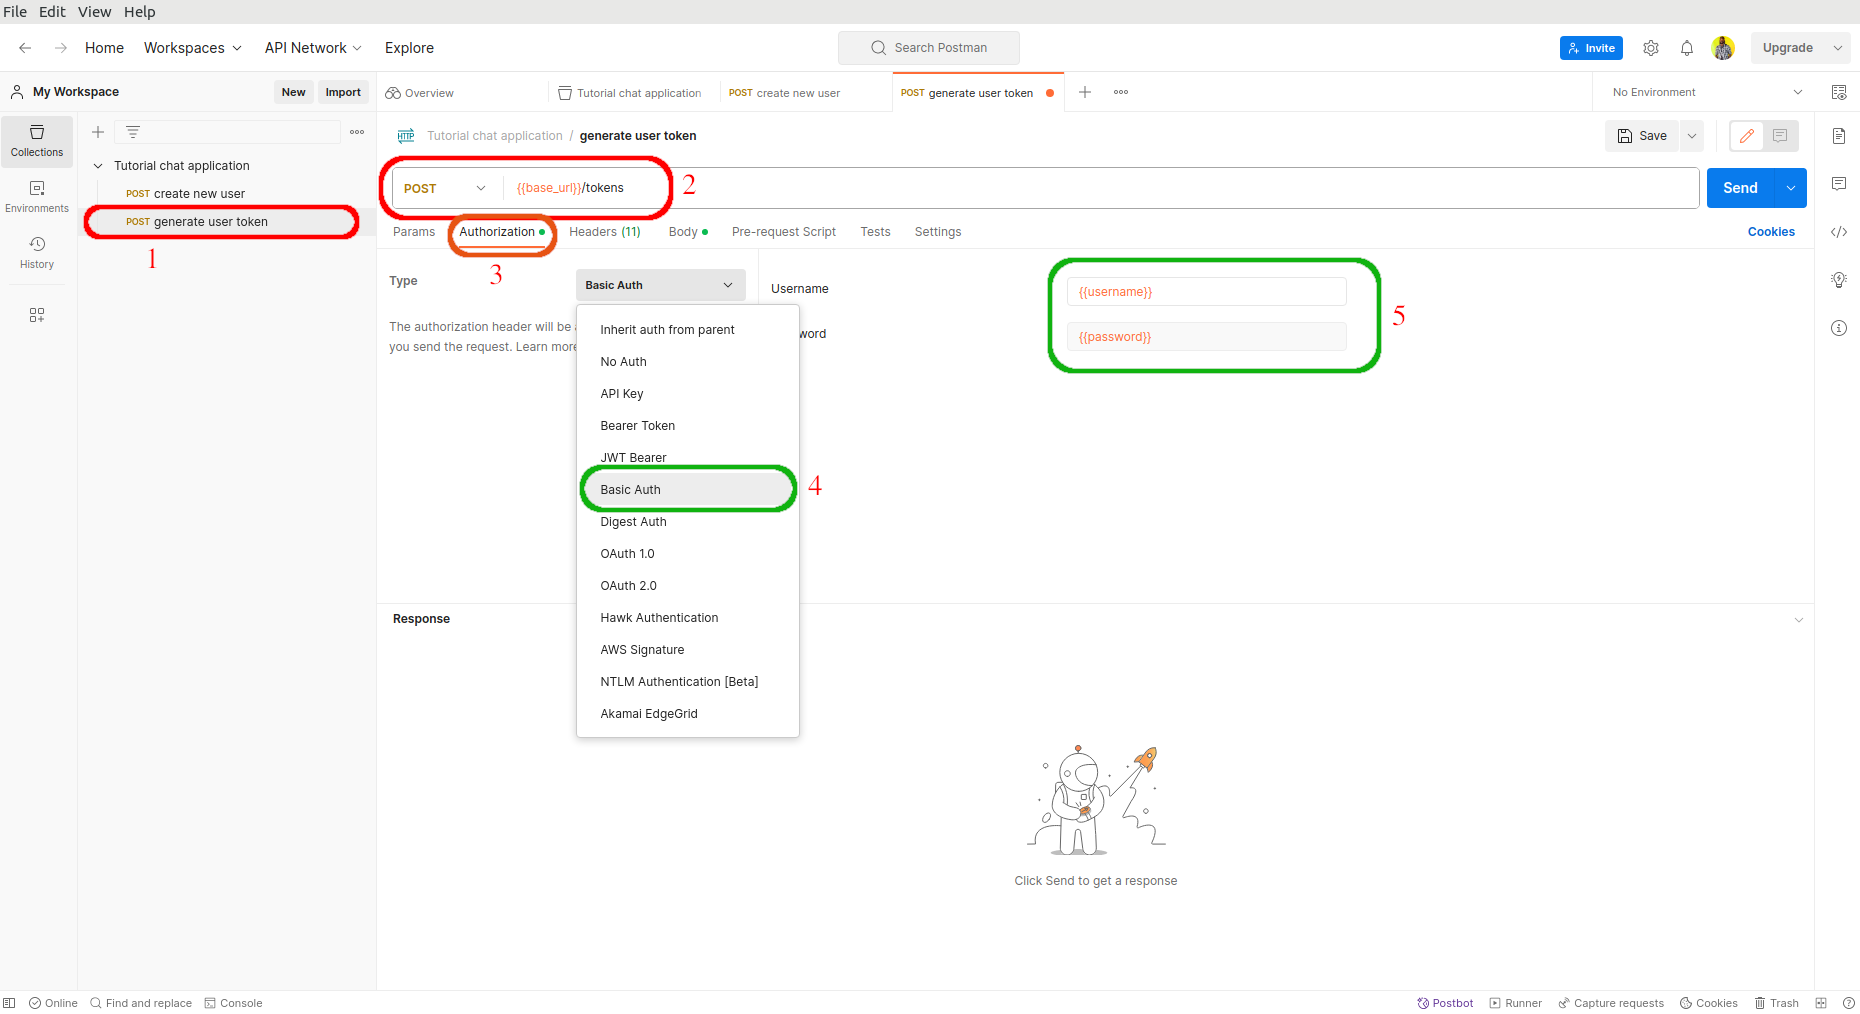This screenshot has width=1860, height=1014.
Task: Select Inherit auth from parent option
Action: tap(688, 330)
